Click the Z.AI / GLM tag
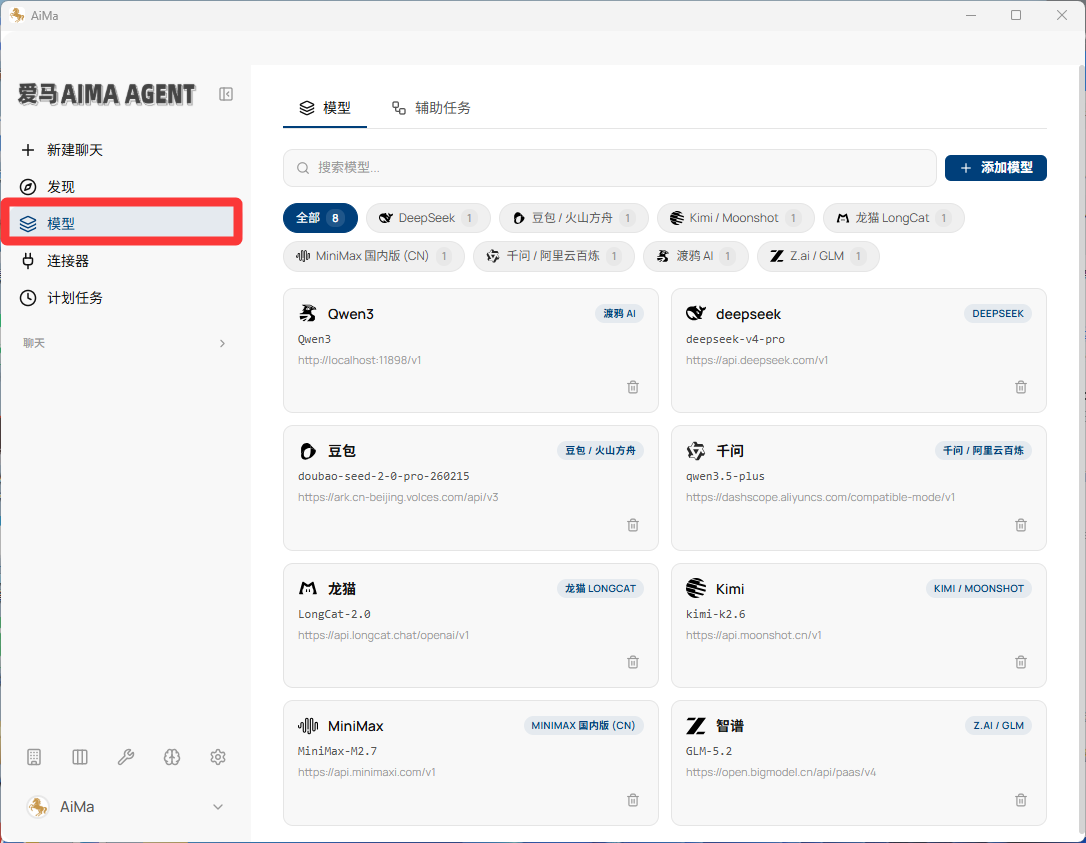Screen dimensions: 1086x843 (x=998, y=726)
